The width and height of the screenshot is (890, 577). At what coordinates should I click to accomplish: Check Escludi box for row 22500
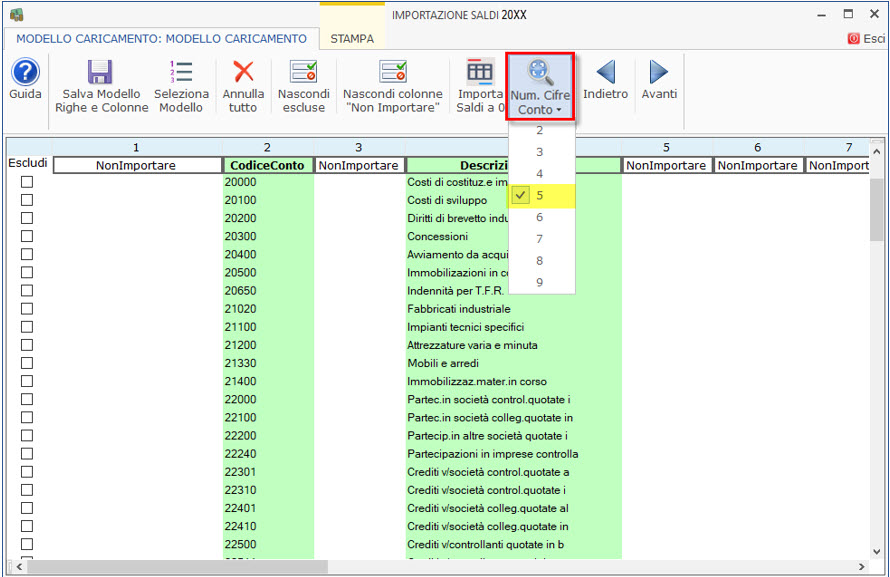point(27,544)
